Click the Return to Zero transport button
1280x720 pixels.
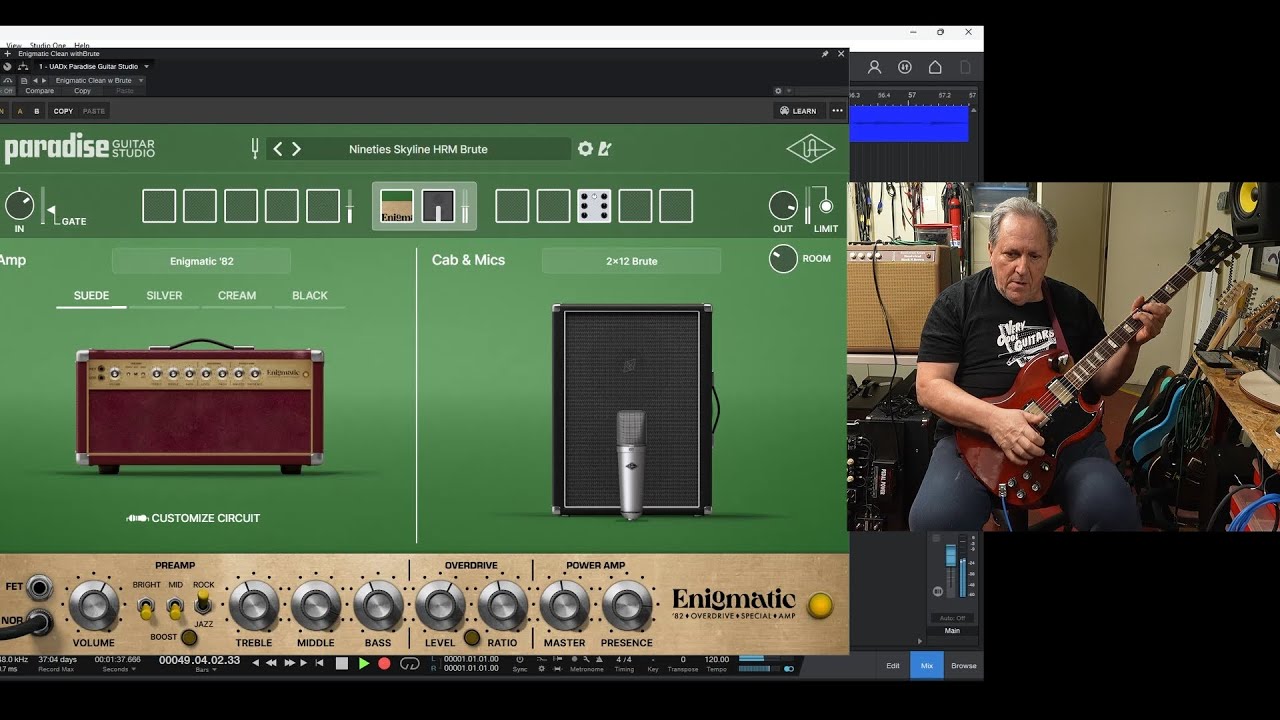click(319, 663)
